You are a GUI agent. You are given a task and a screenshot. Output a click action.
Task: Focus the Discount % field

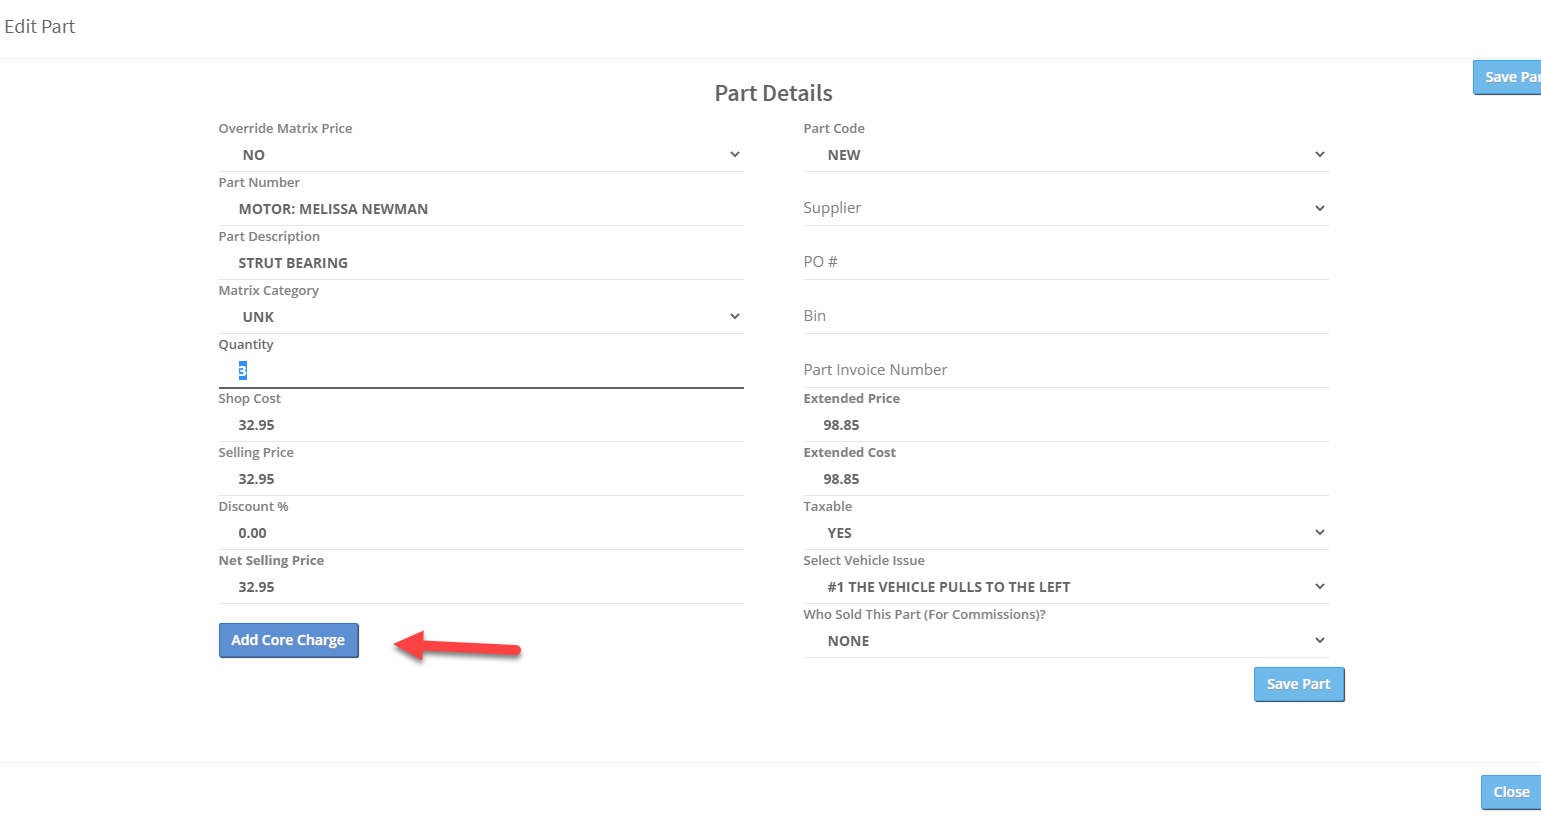click(x=480, y=533)
